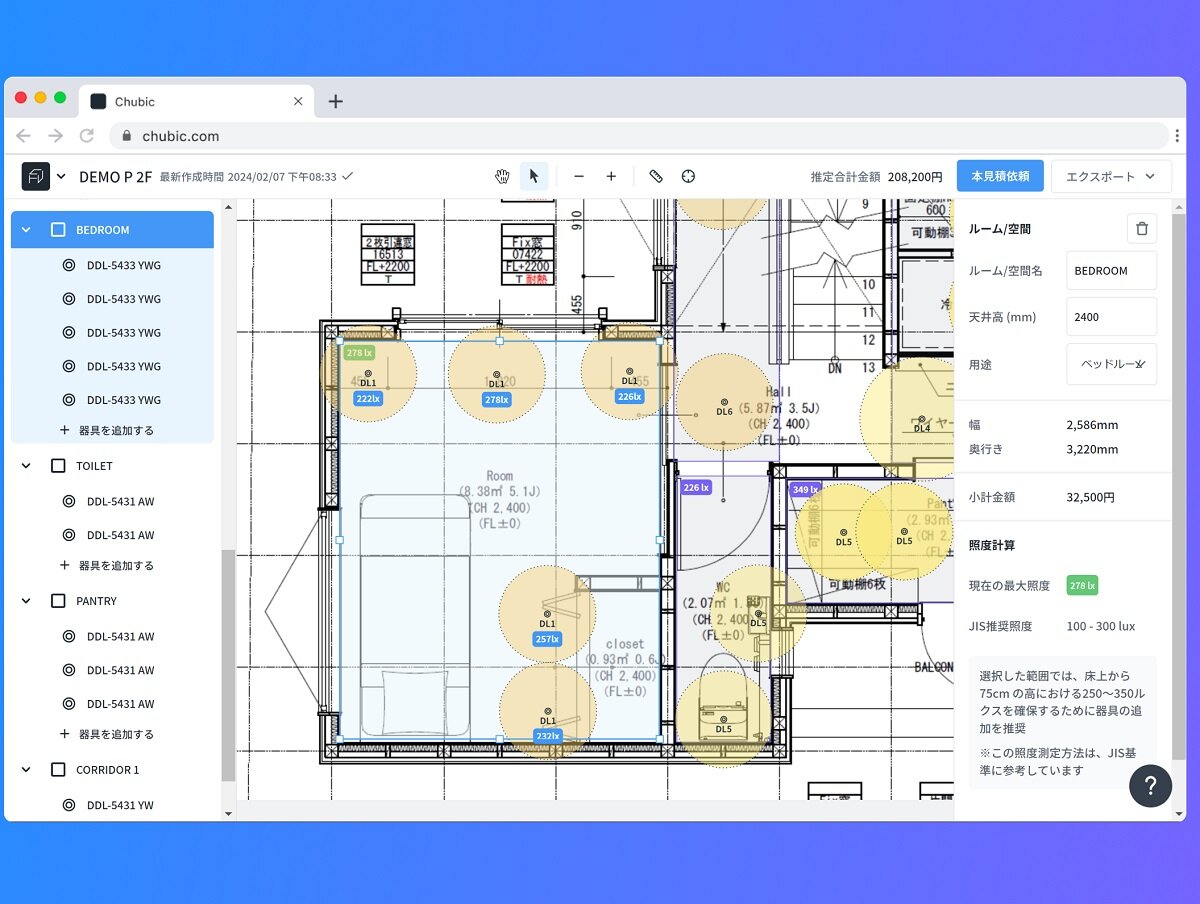Click the browser back arrow
This screenshot has height=904, width=1200.
24,136
